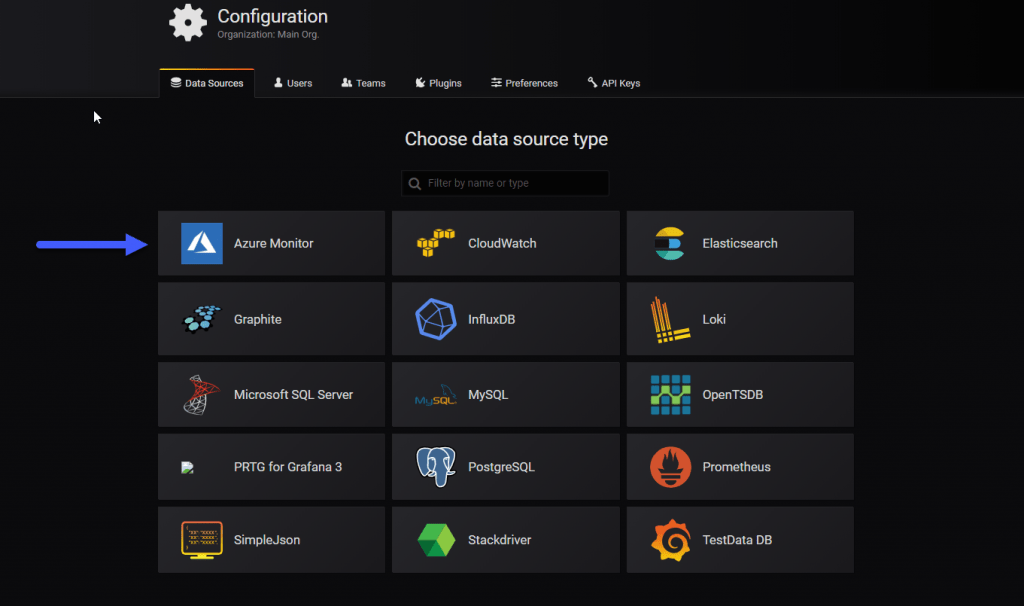Click the Data Sources database icon

click(x=176, y=82)
